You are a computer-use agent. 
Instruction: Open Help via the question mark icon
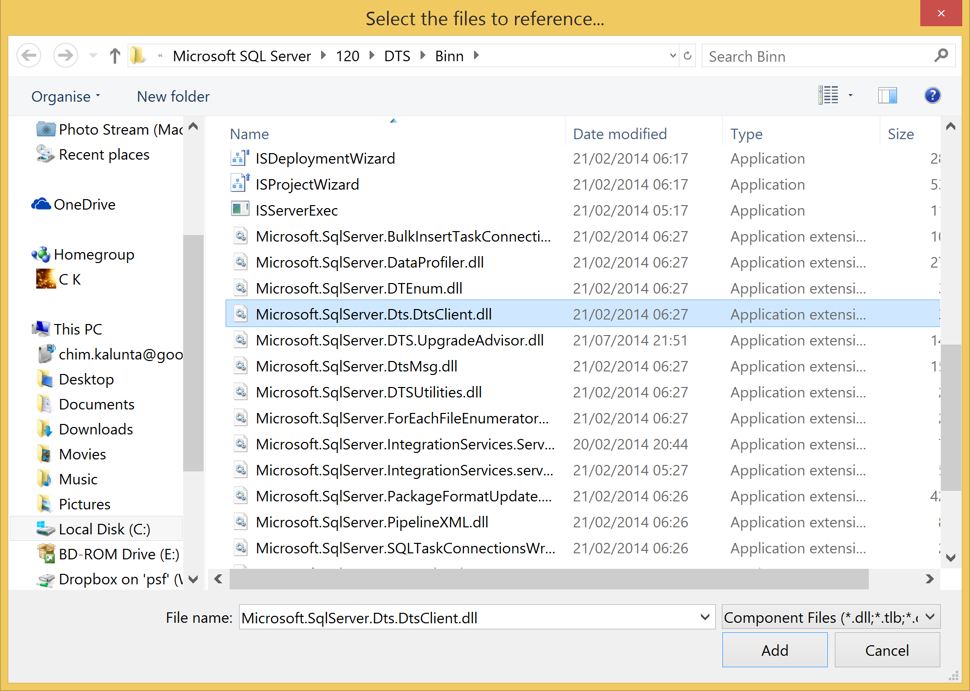pos(931,95)
